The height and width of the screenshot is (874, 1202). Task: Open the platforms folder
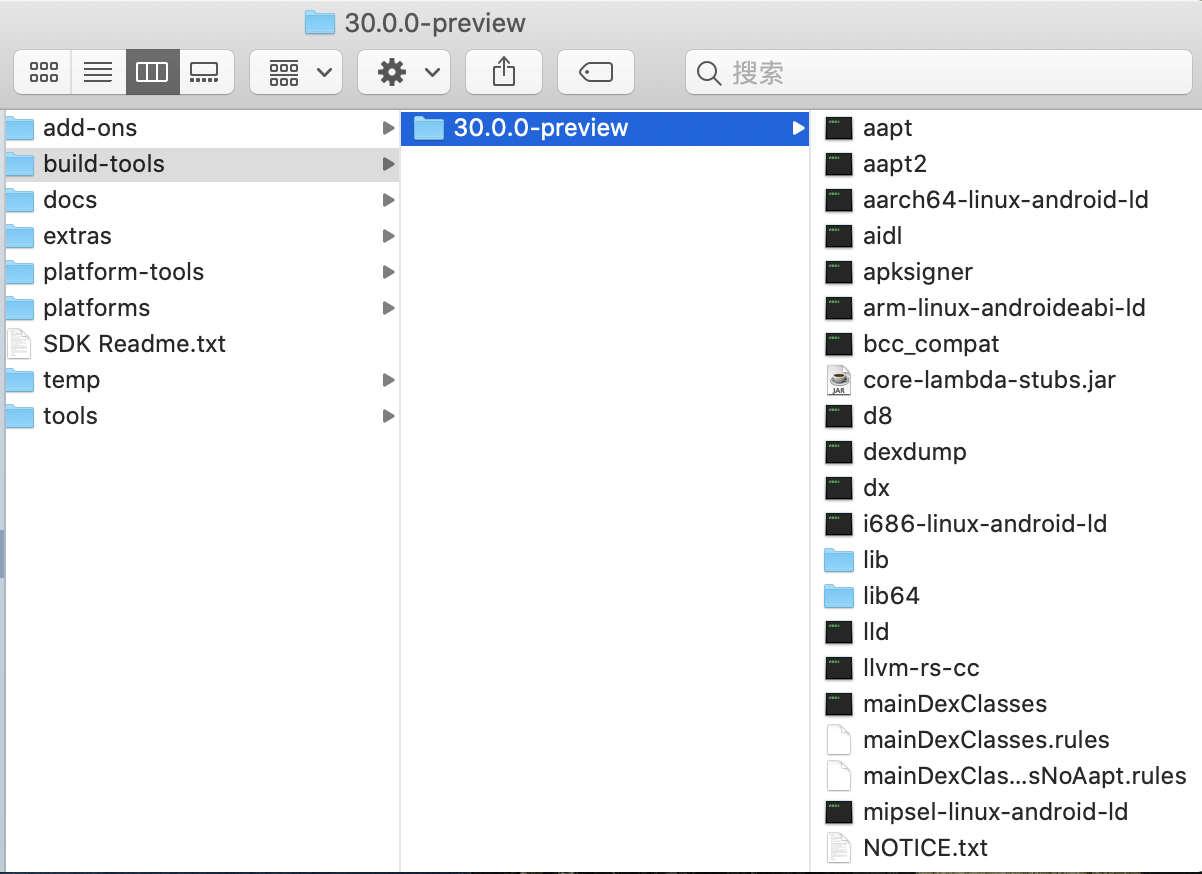[x=96, y=308]
